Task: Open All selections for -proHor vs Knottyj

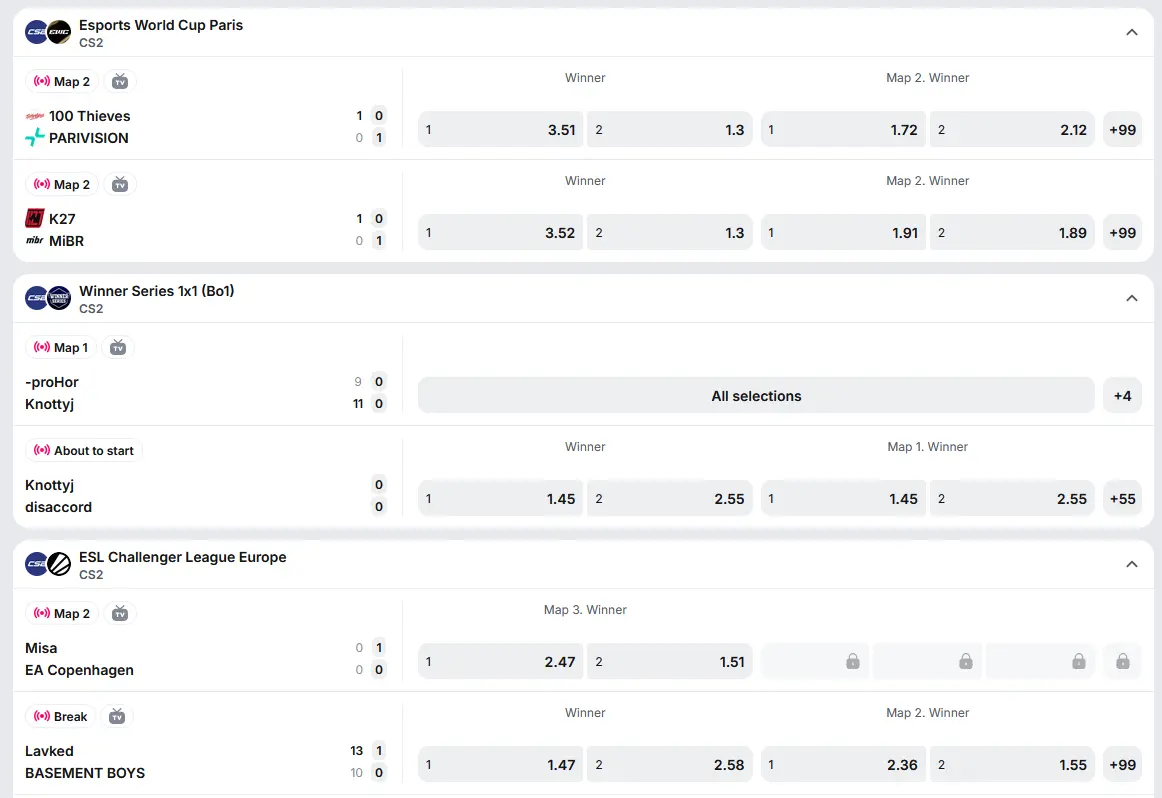Action: [x=756, y=396]
